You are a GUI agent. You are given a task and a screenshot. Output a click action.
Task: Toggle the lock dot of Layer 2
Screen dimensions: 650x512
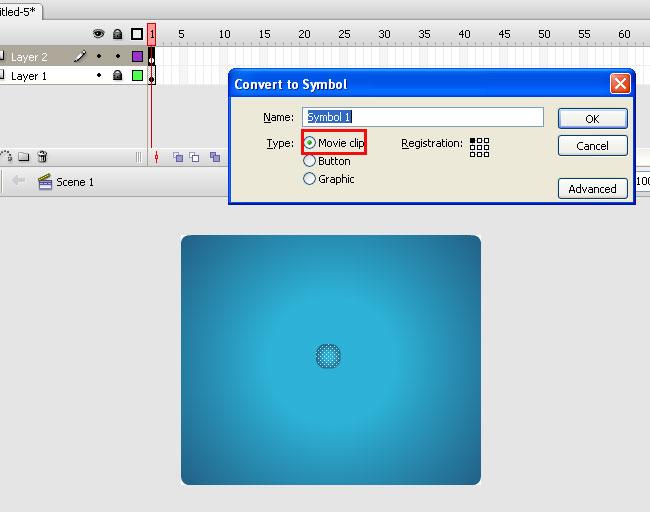tap(118, 56)
